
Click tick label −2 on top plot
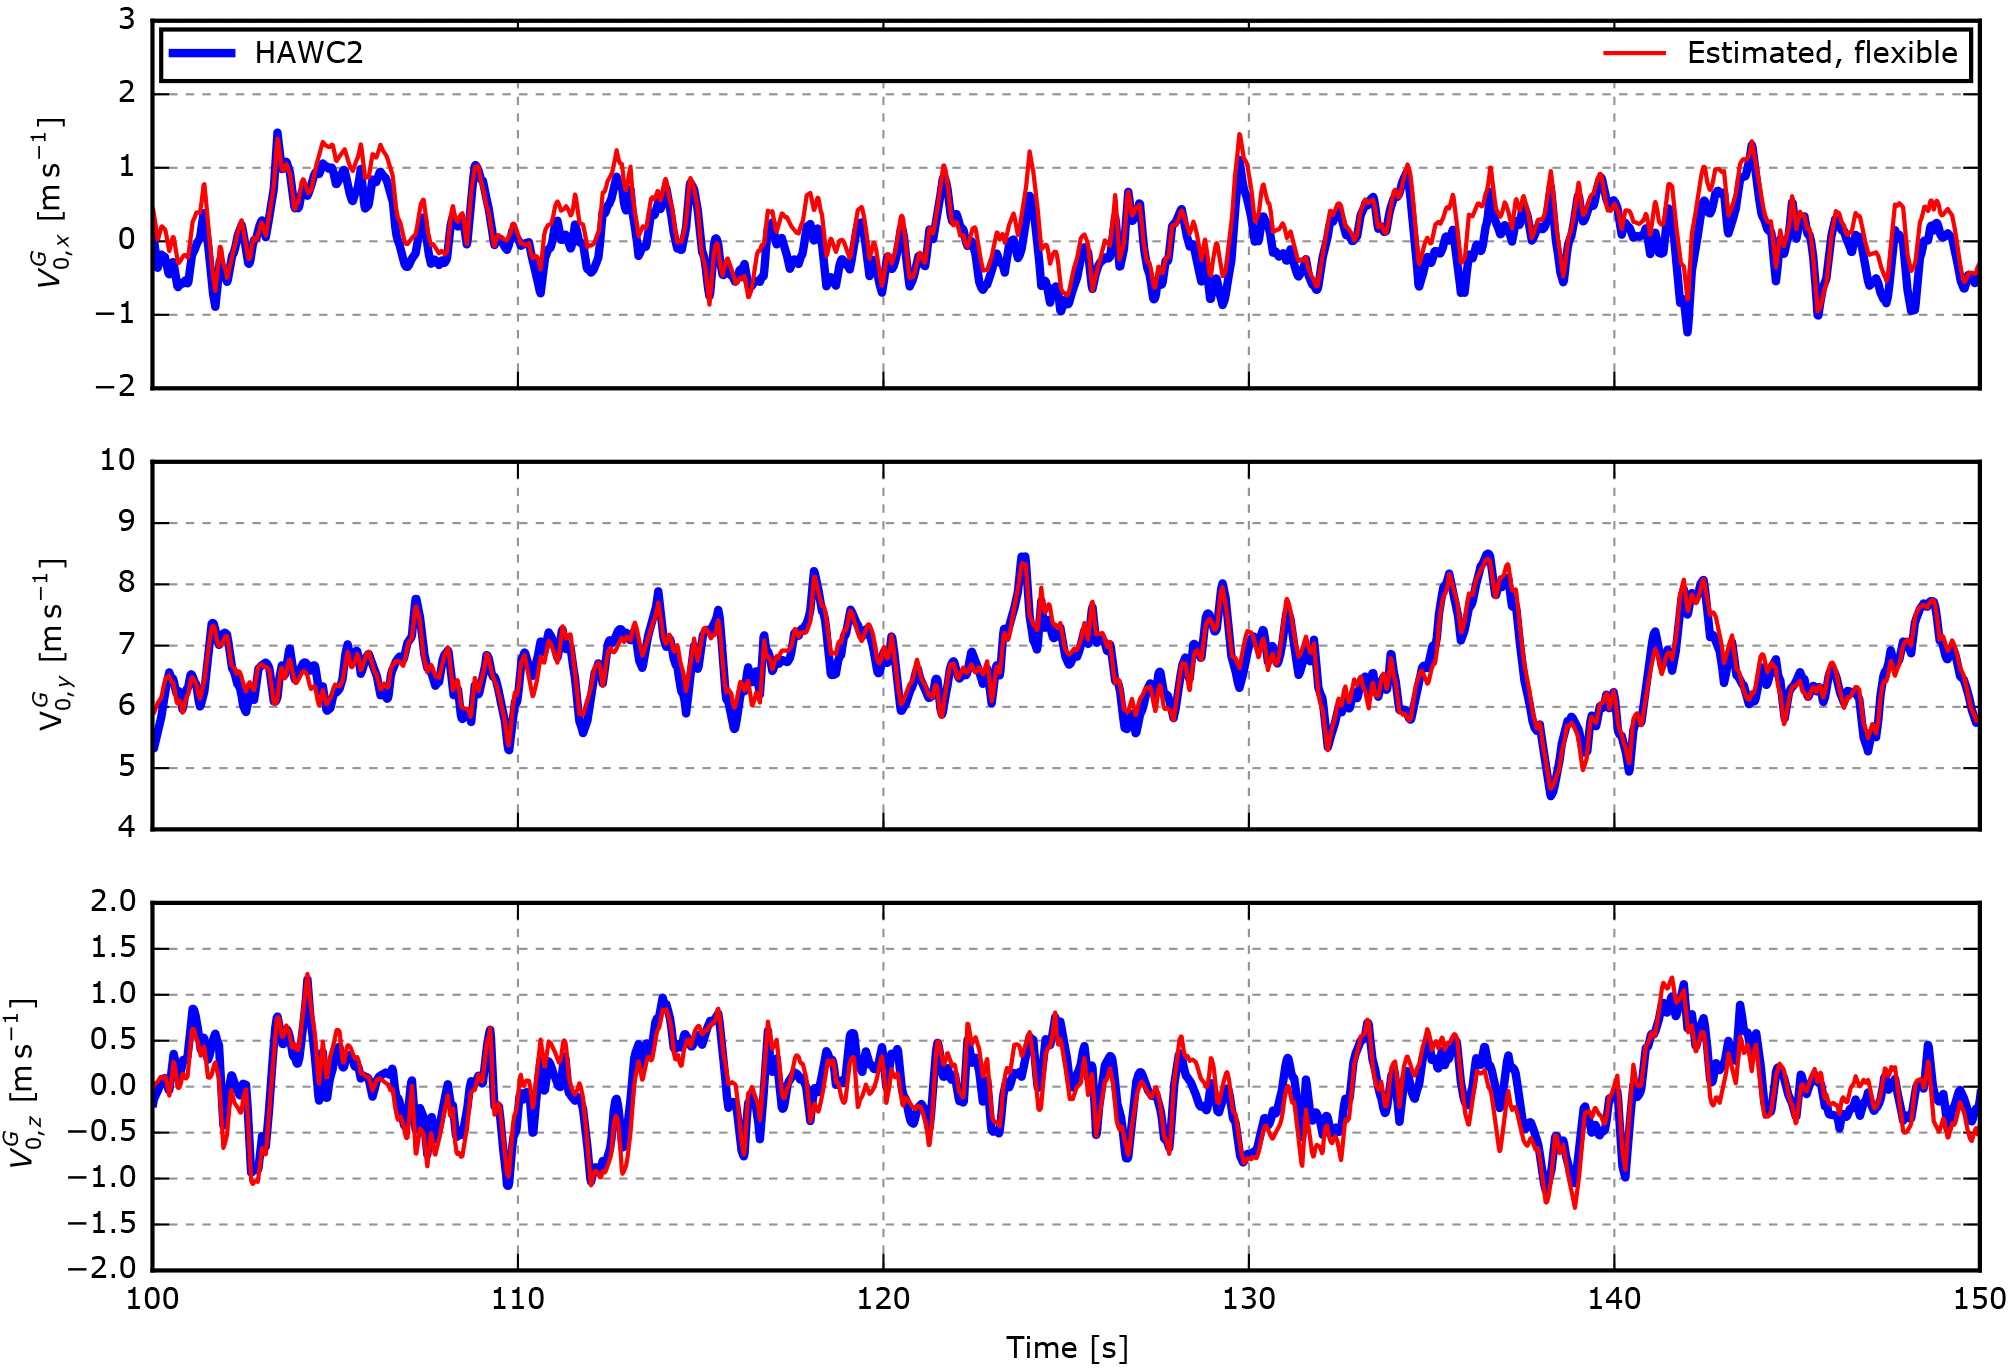point(114,387)
